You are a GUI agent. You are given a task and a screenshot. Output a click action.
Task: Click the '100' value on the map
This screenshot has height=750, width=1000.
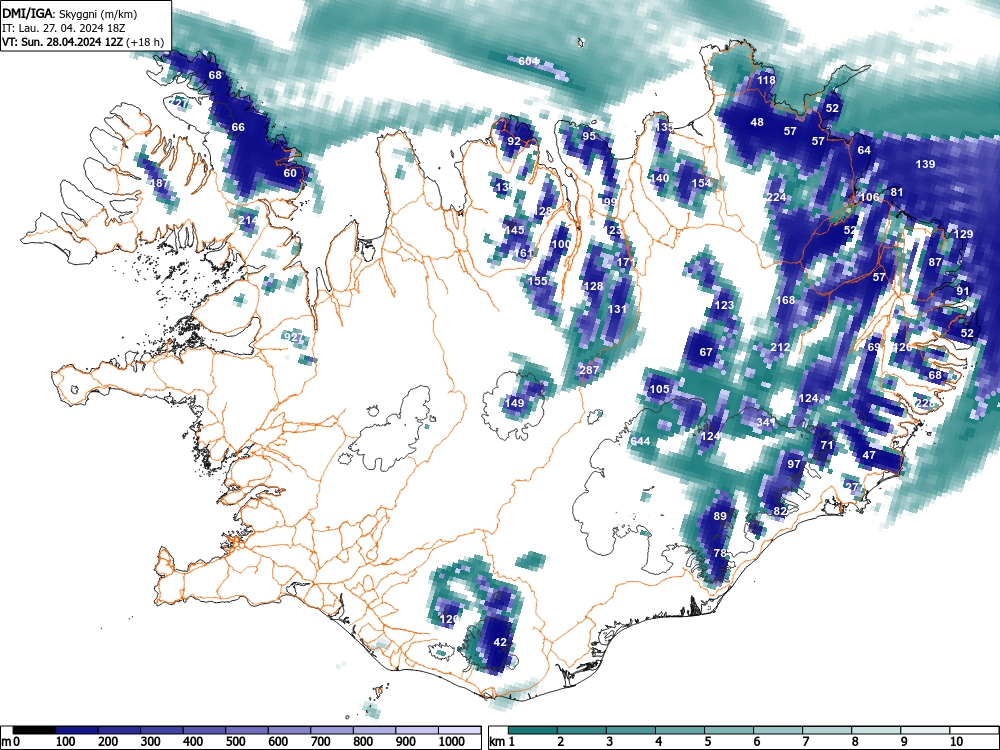[561, 244]
